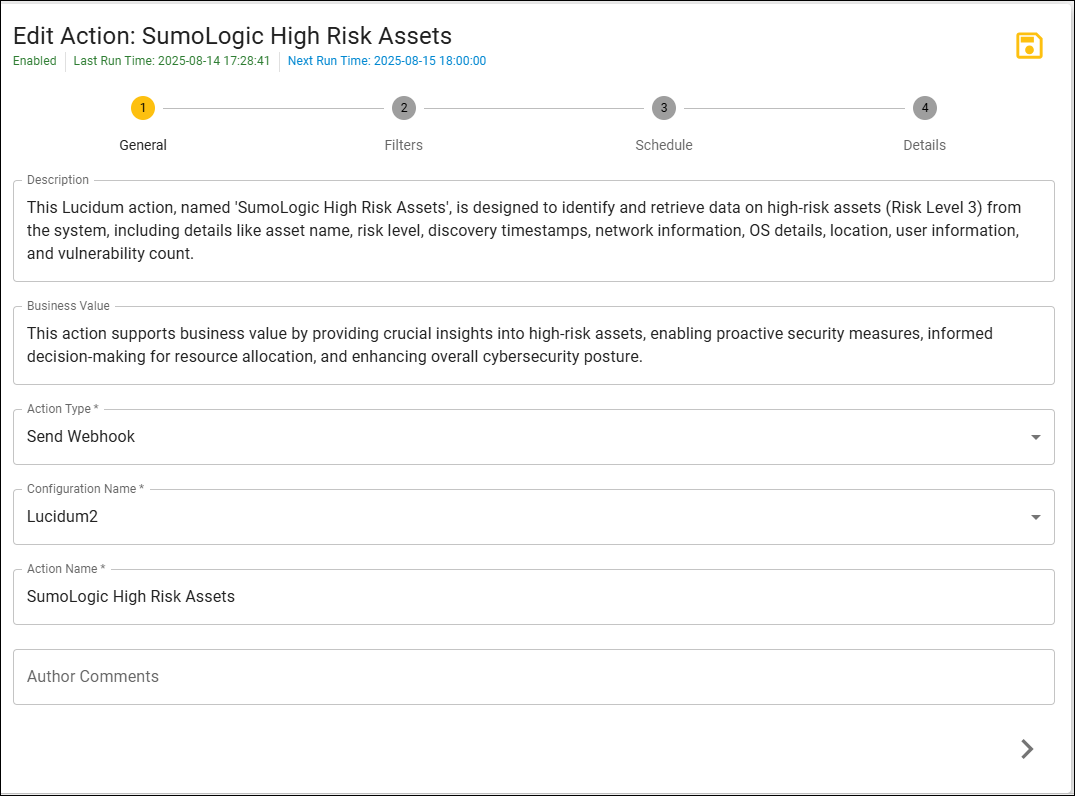The height and width of the screenshot is (796, 1075).
Task: Click the Next Run Time timestamp
Action: point(387,61)
